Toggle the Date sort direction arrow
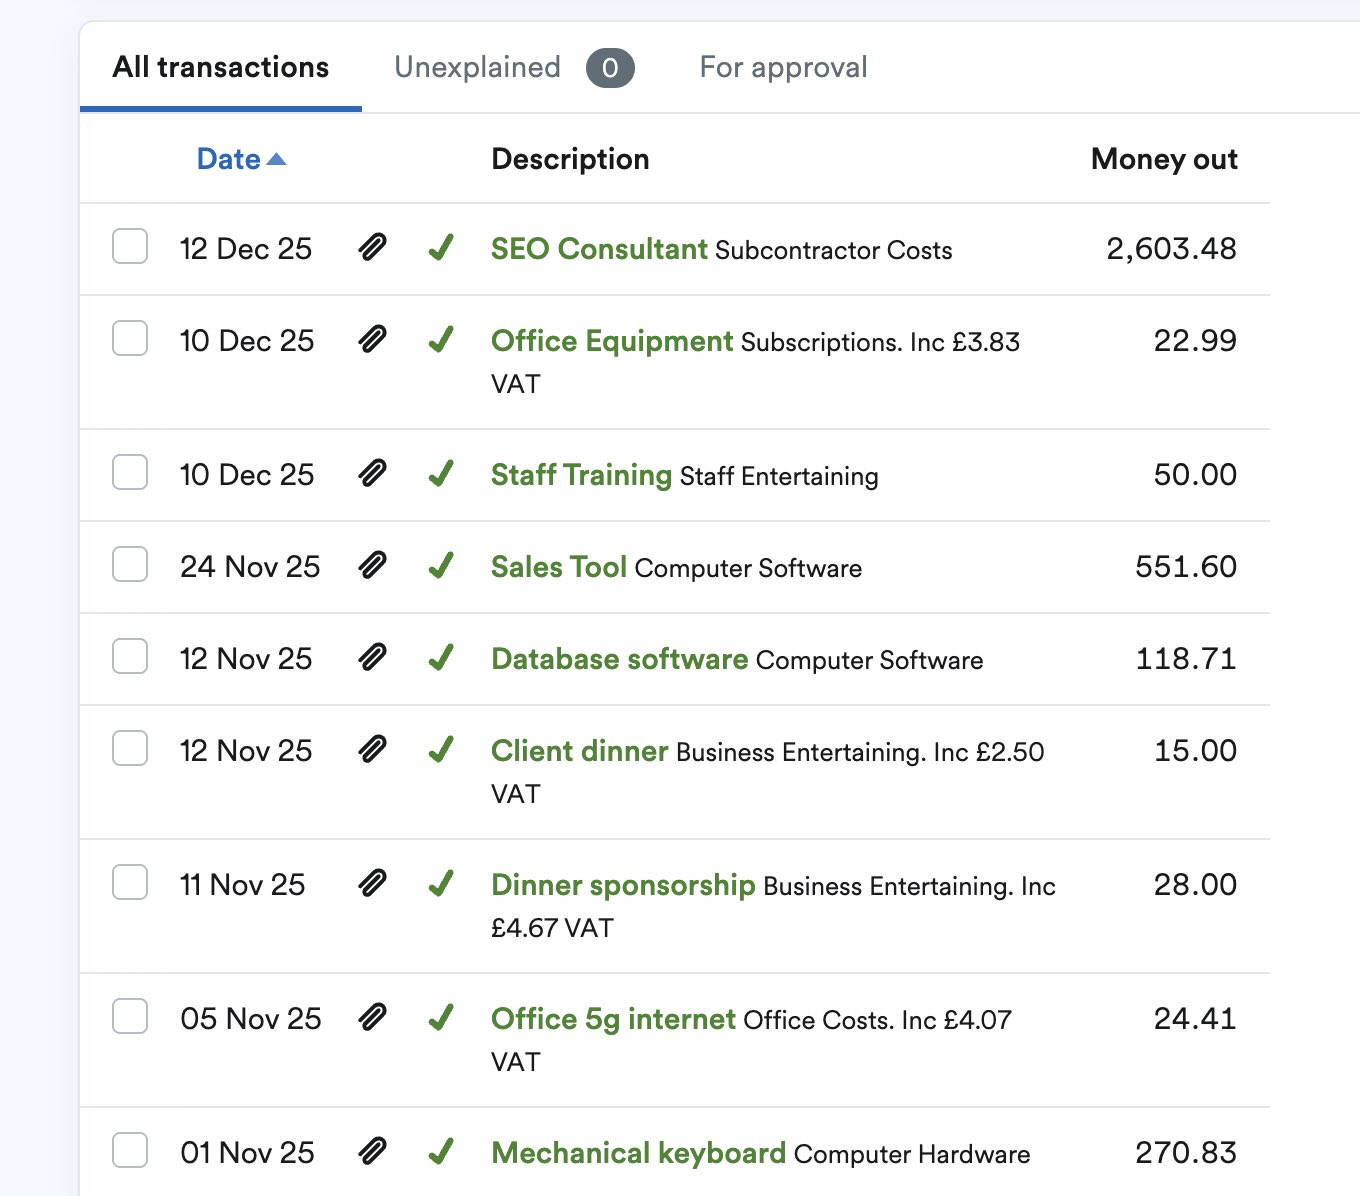Screen dimensions: 1360x1196 pyautogui.click(x=277, y=158)
